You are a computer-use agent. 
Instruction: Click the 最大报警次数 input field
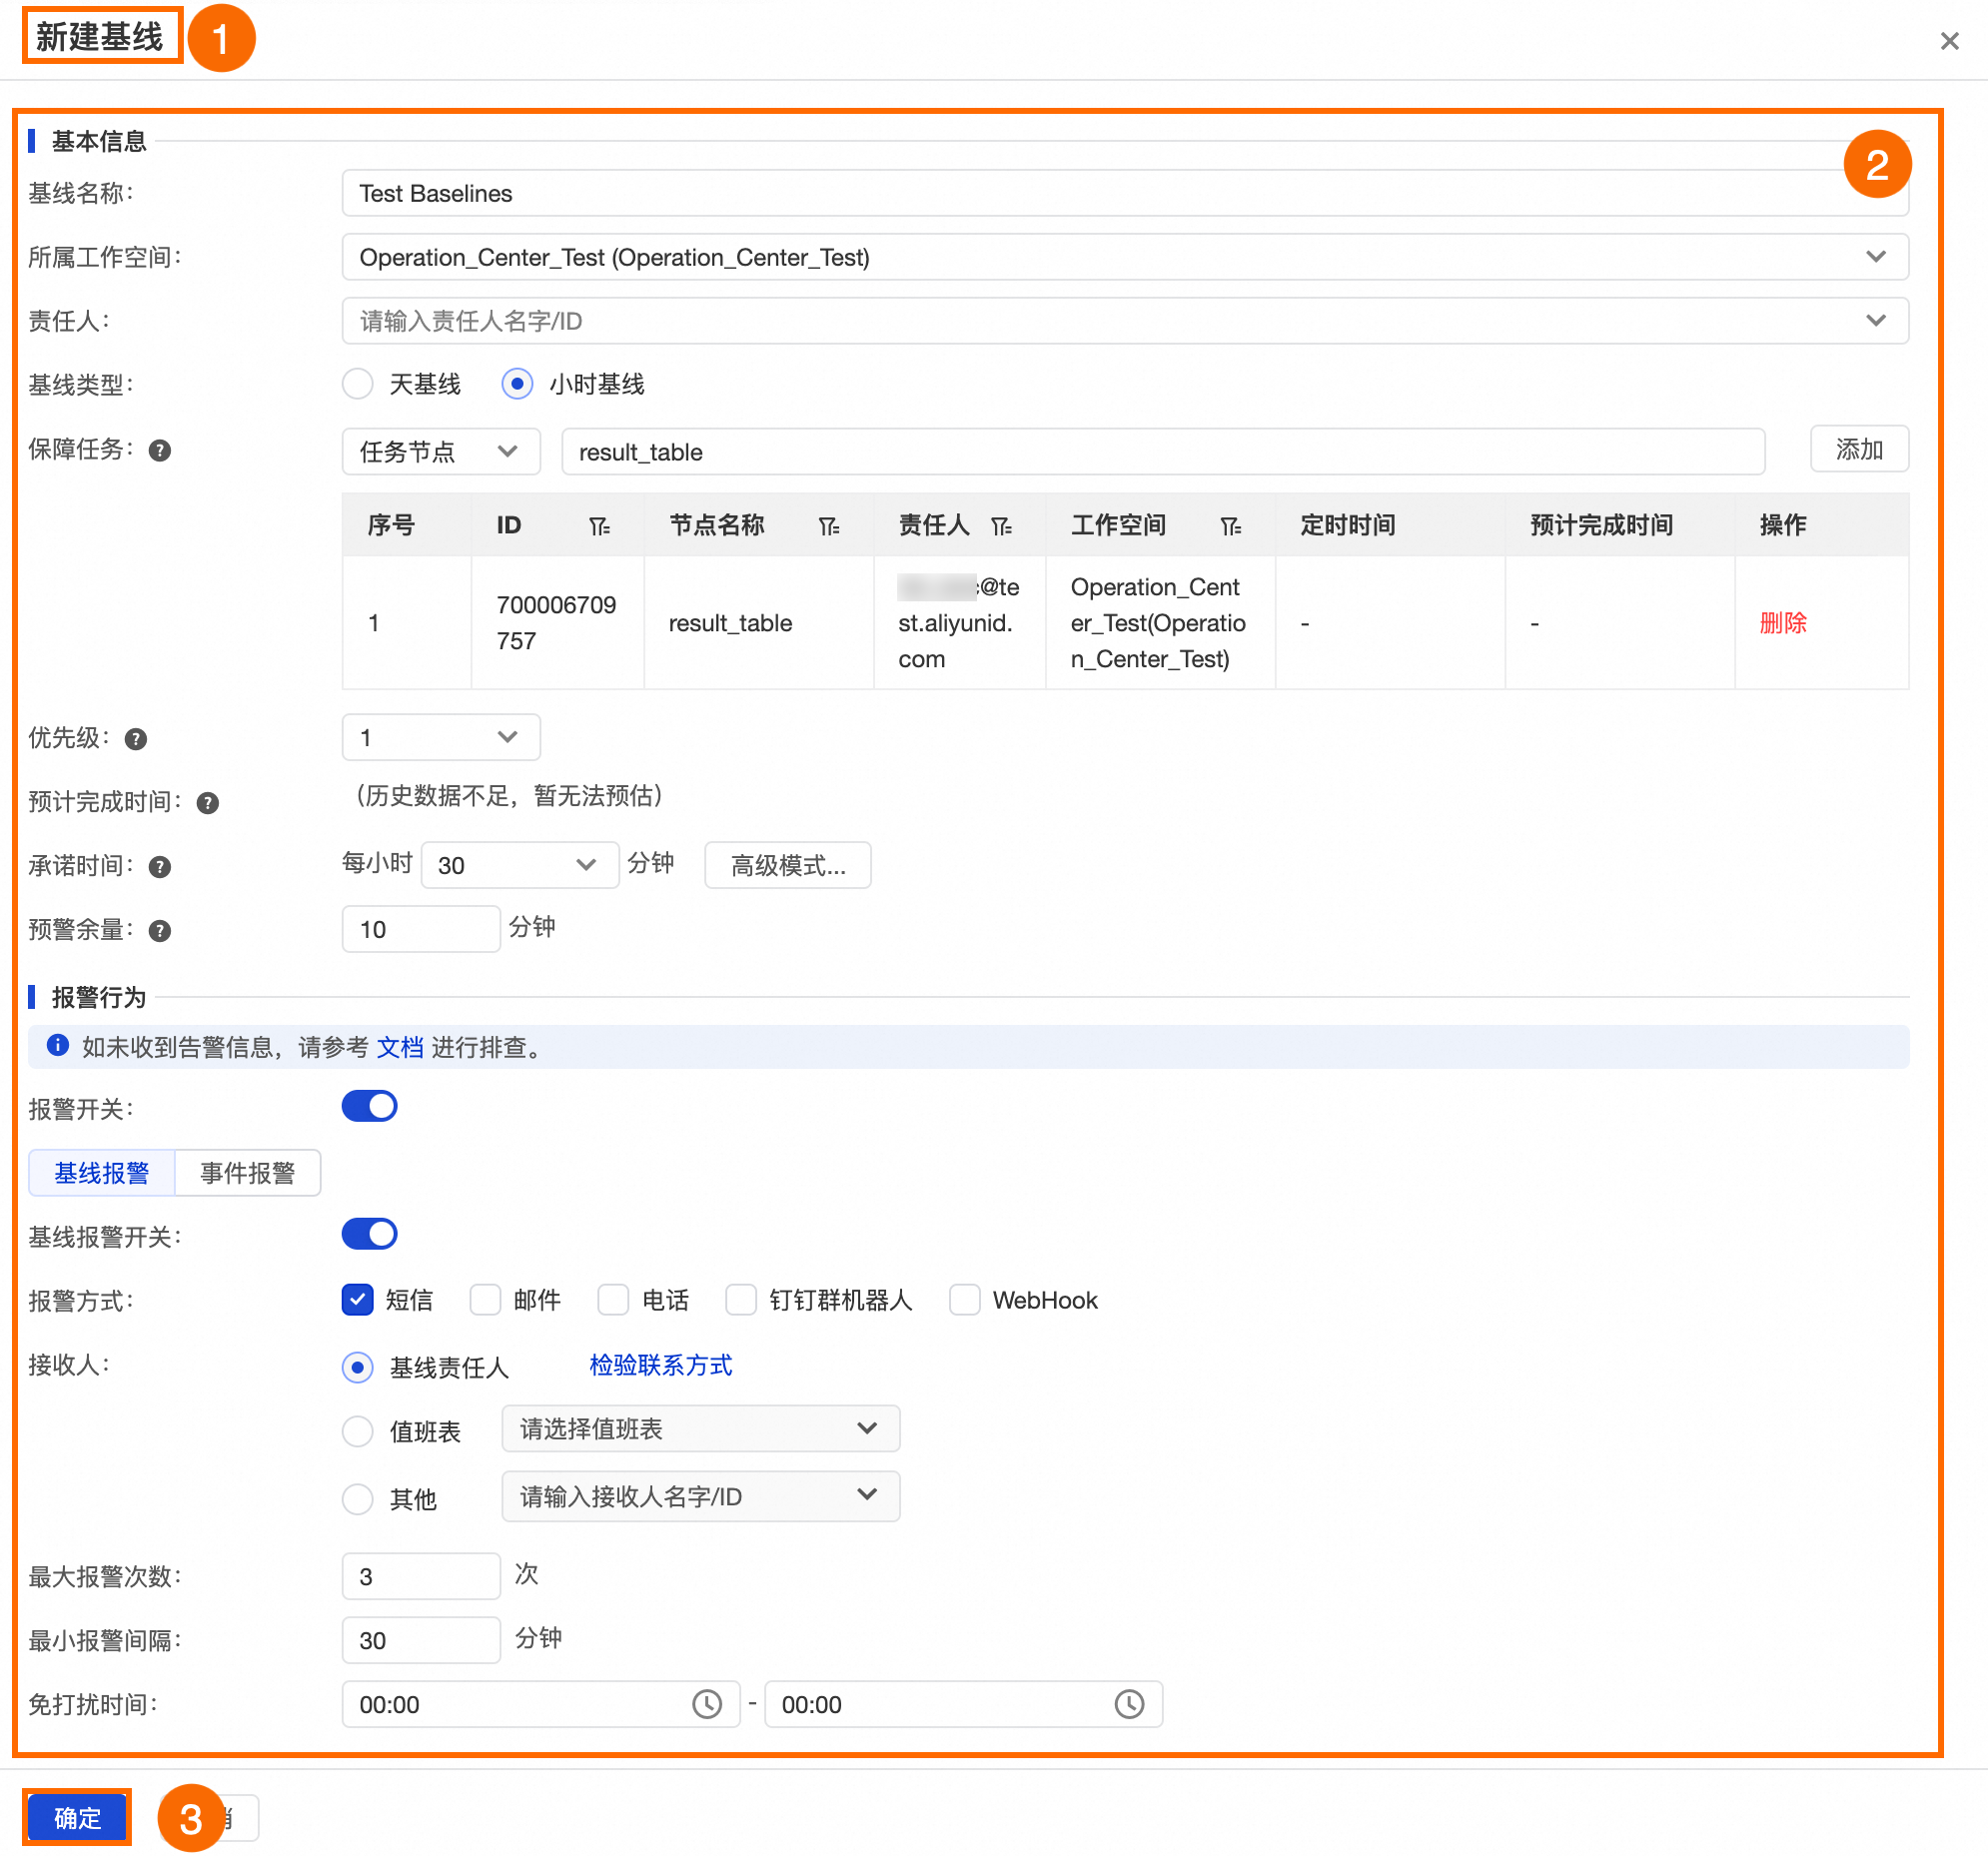[421, 1576]
